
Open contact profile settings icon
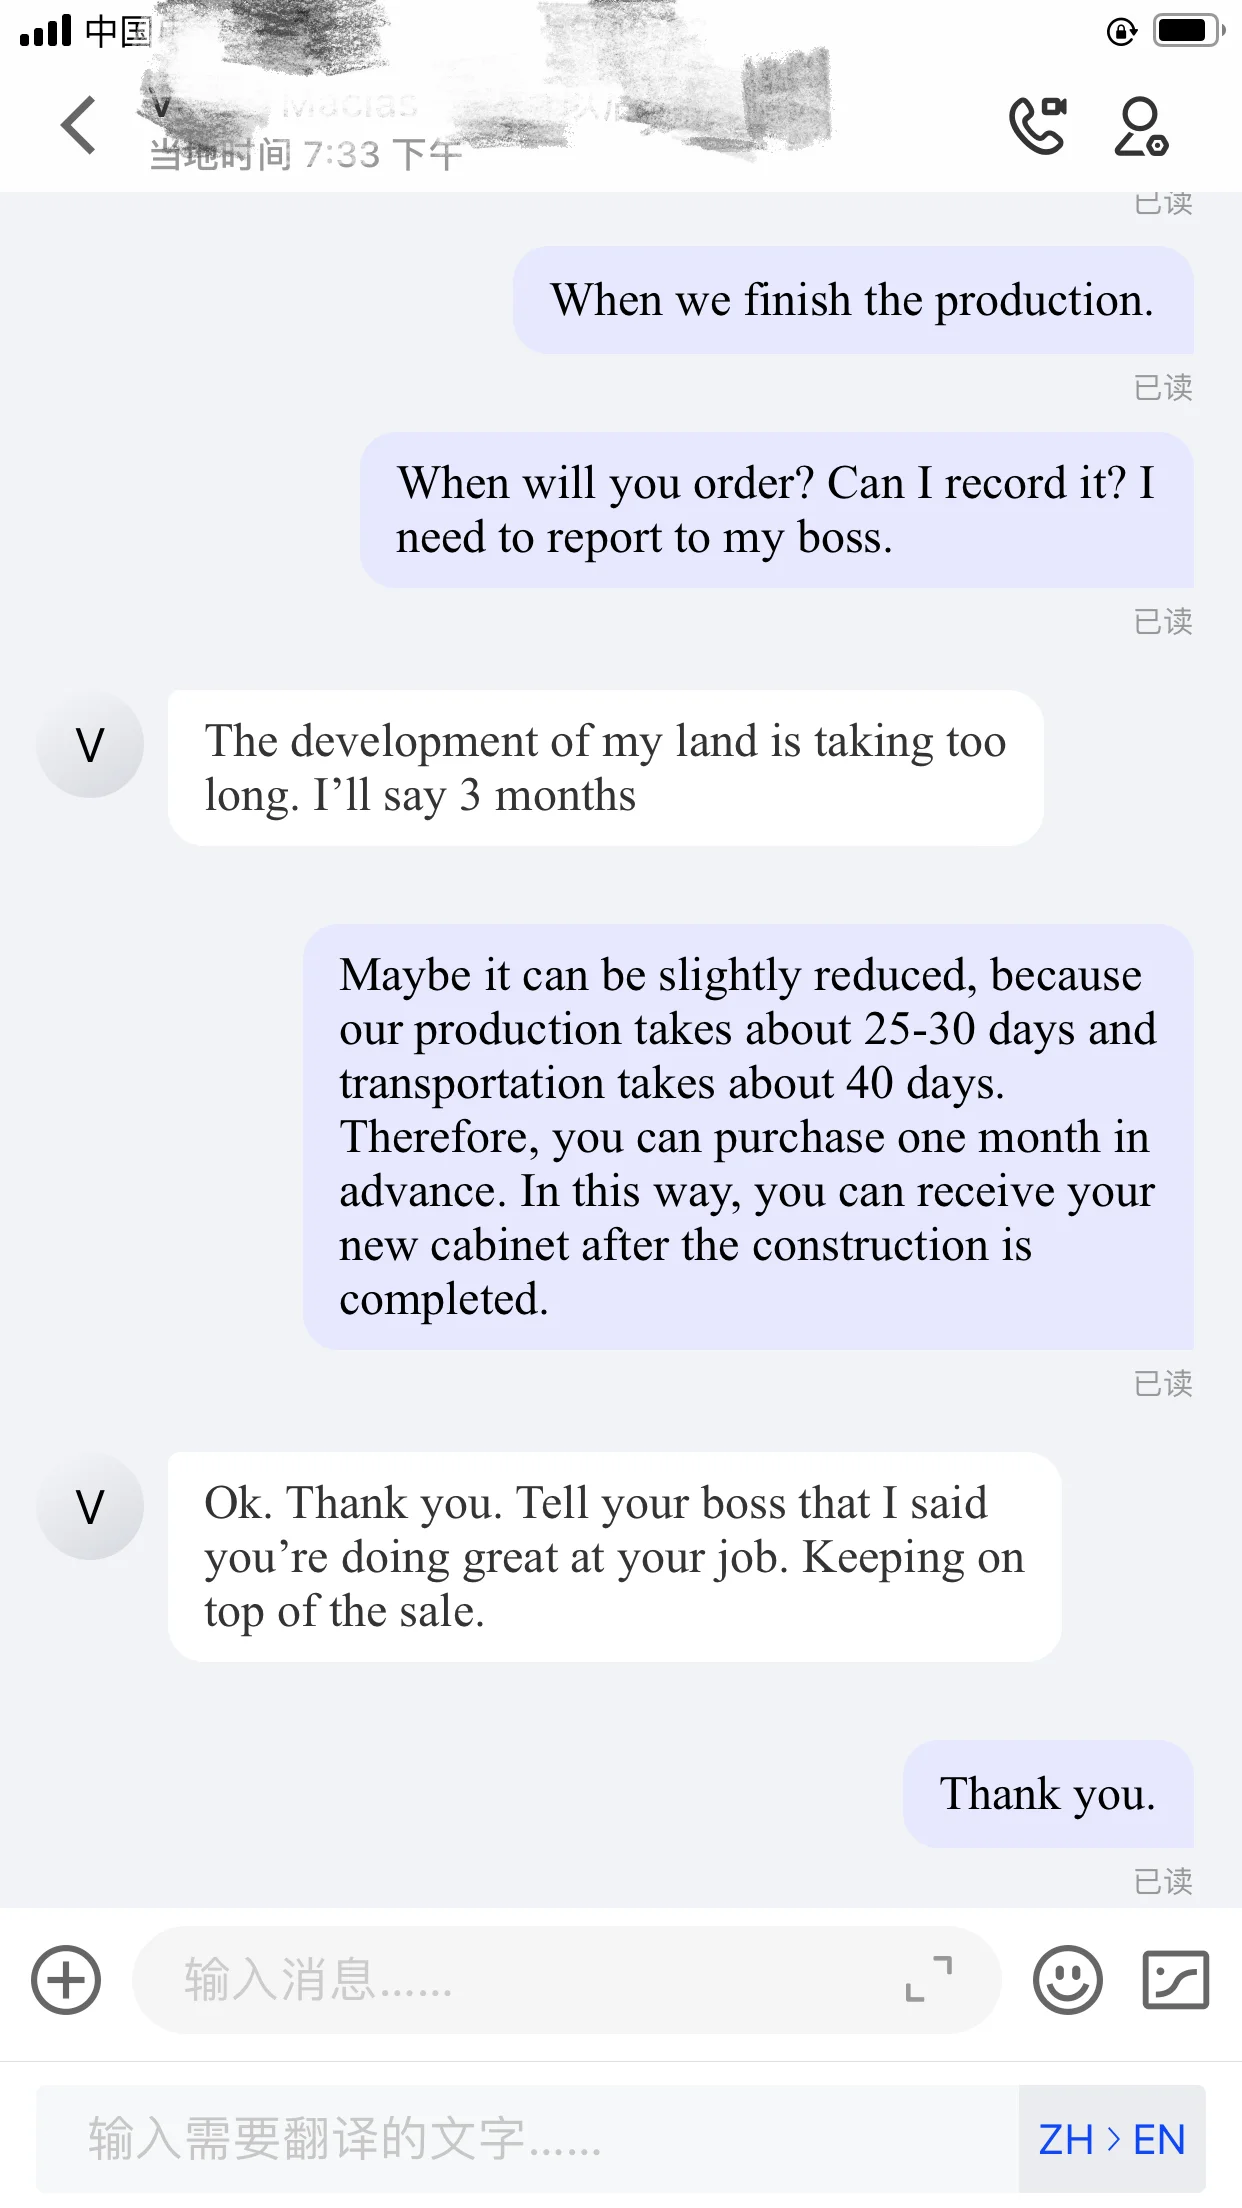point(1141,127)
